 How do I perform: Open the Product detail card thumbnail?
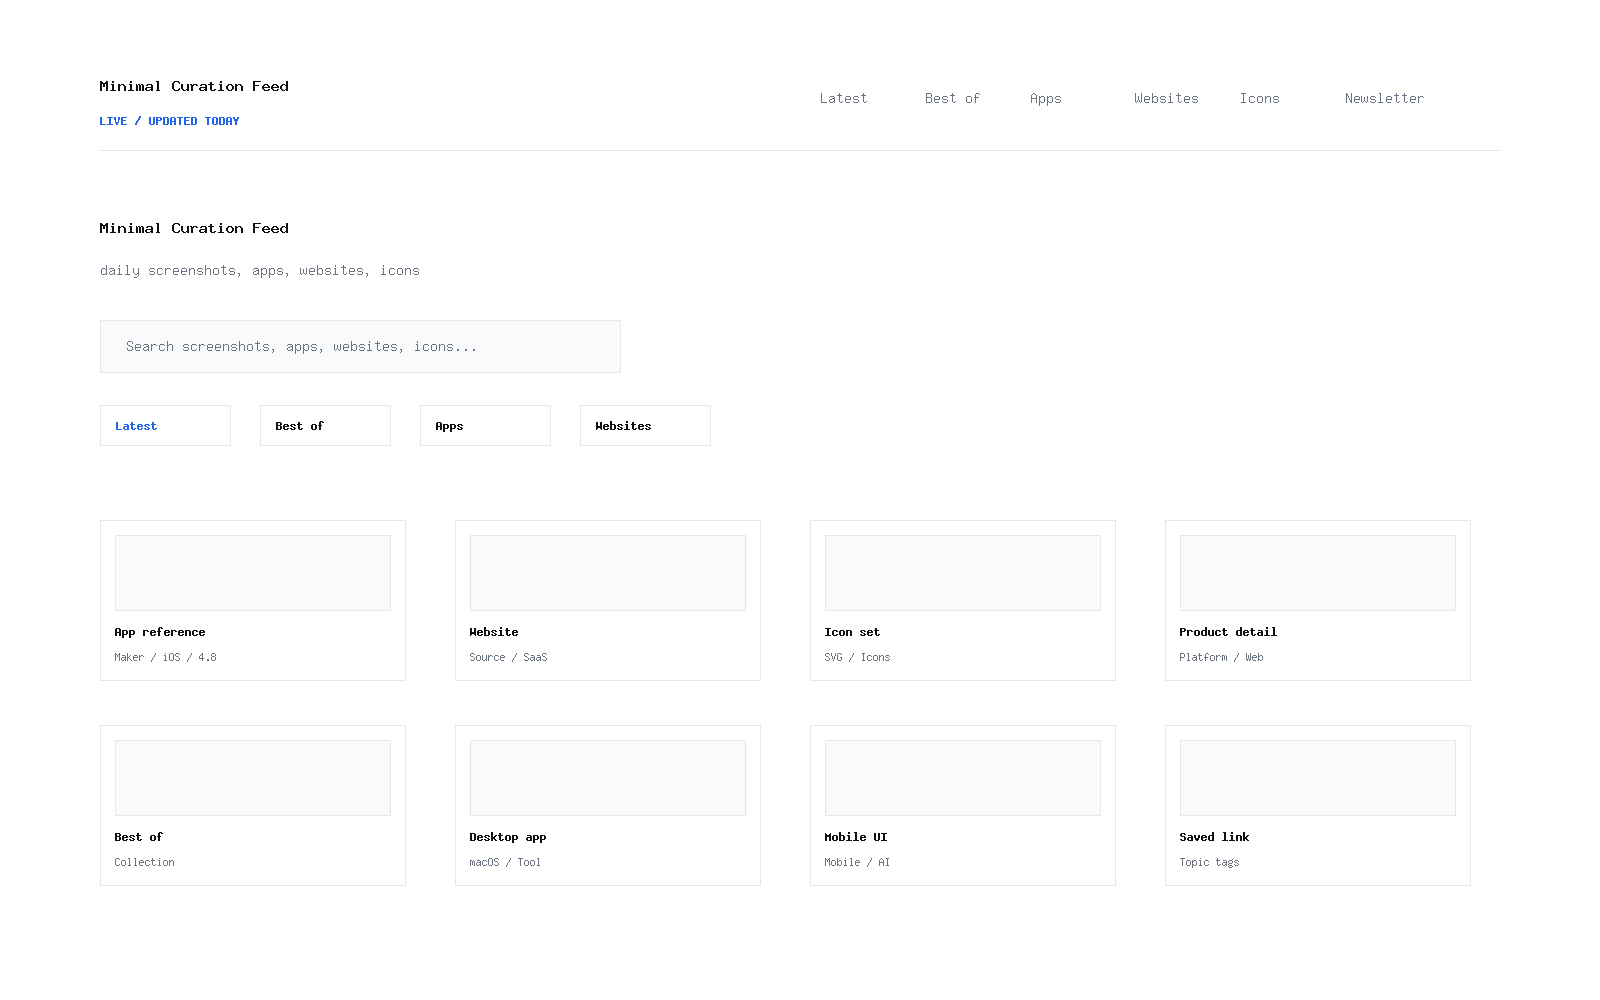coord(1318,573)
